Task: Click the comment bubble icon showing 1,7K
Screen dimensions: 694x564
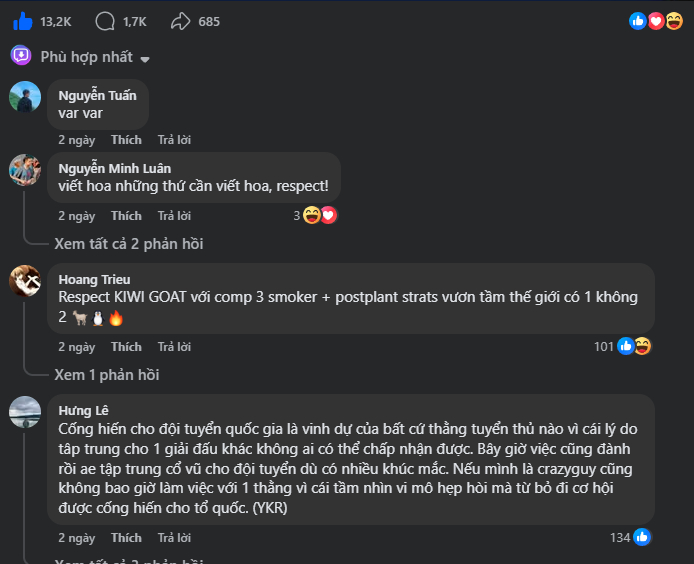Action: point(105,21)
